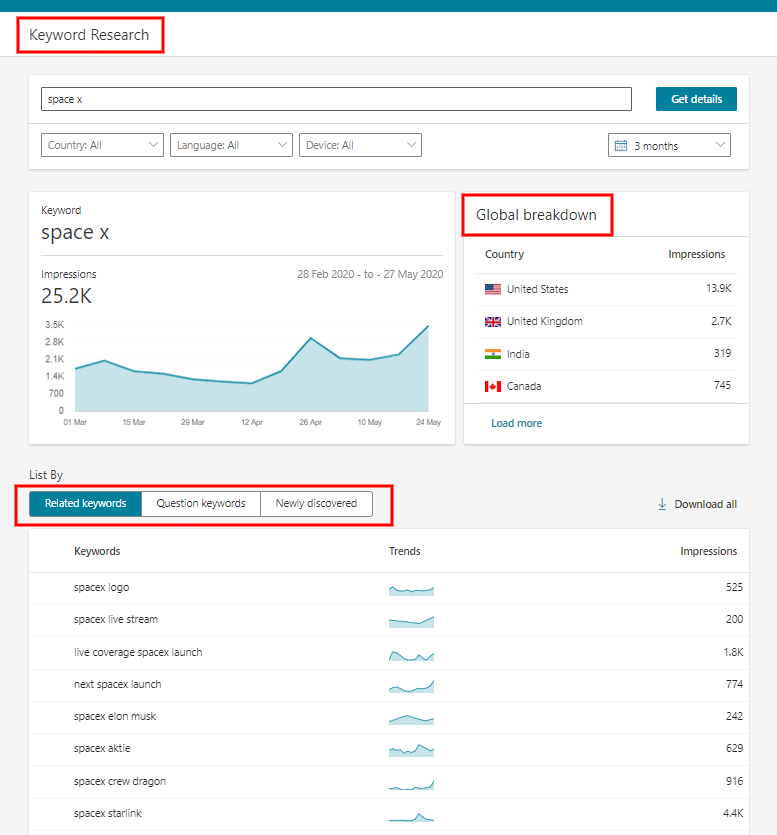Click the trend sparkline for spacex starlink

[x=411, y=817]
